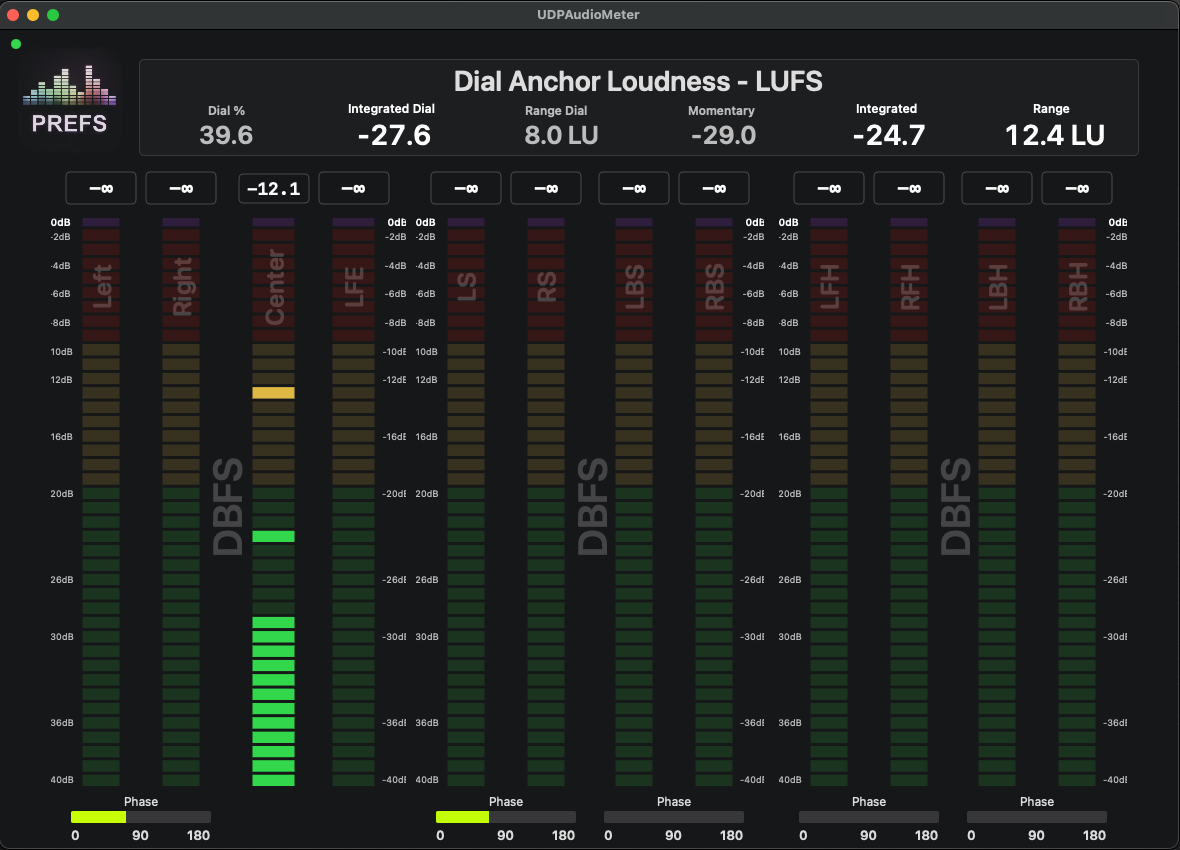Click the LFH channel meter bar
The height and width of the screenshot is (850, 1180).
coord(829,500)
